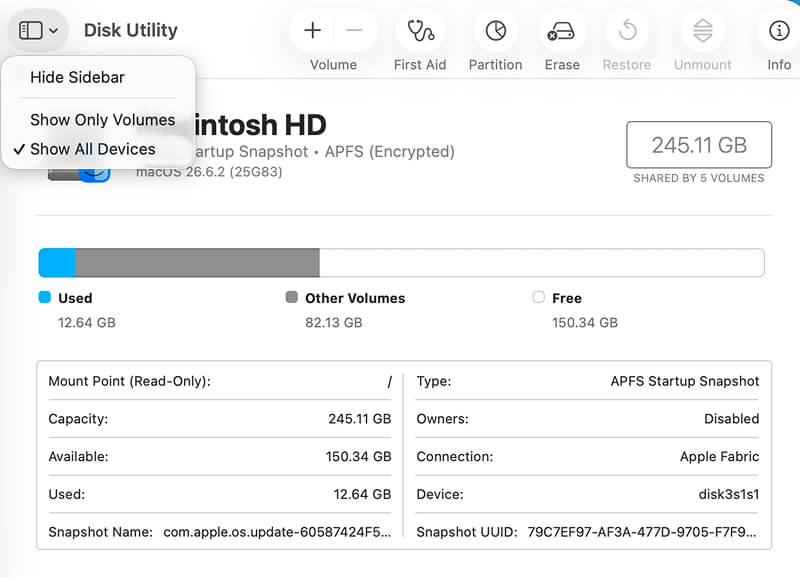Click the blue Used legend swatch
Screen dimensions: 800x578
(x=45, y=297)
